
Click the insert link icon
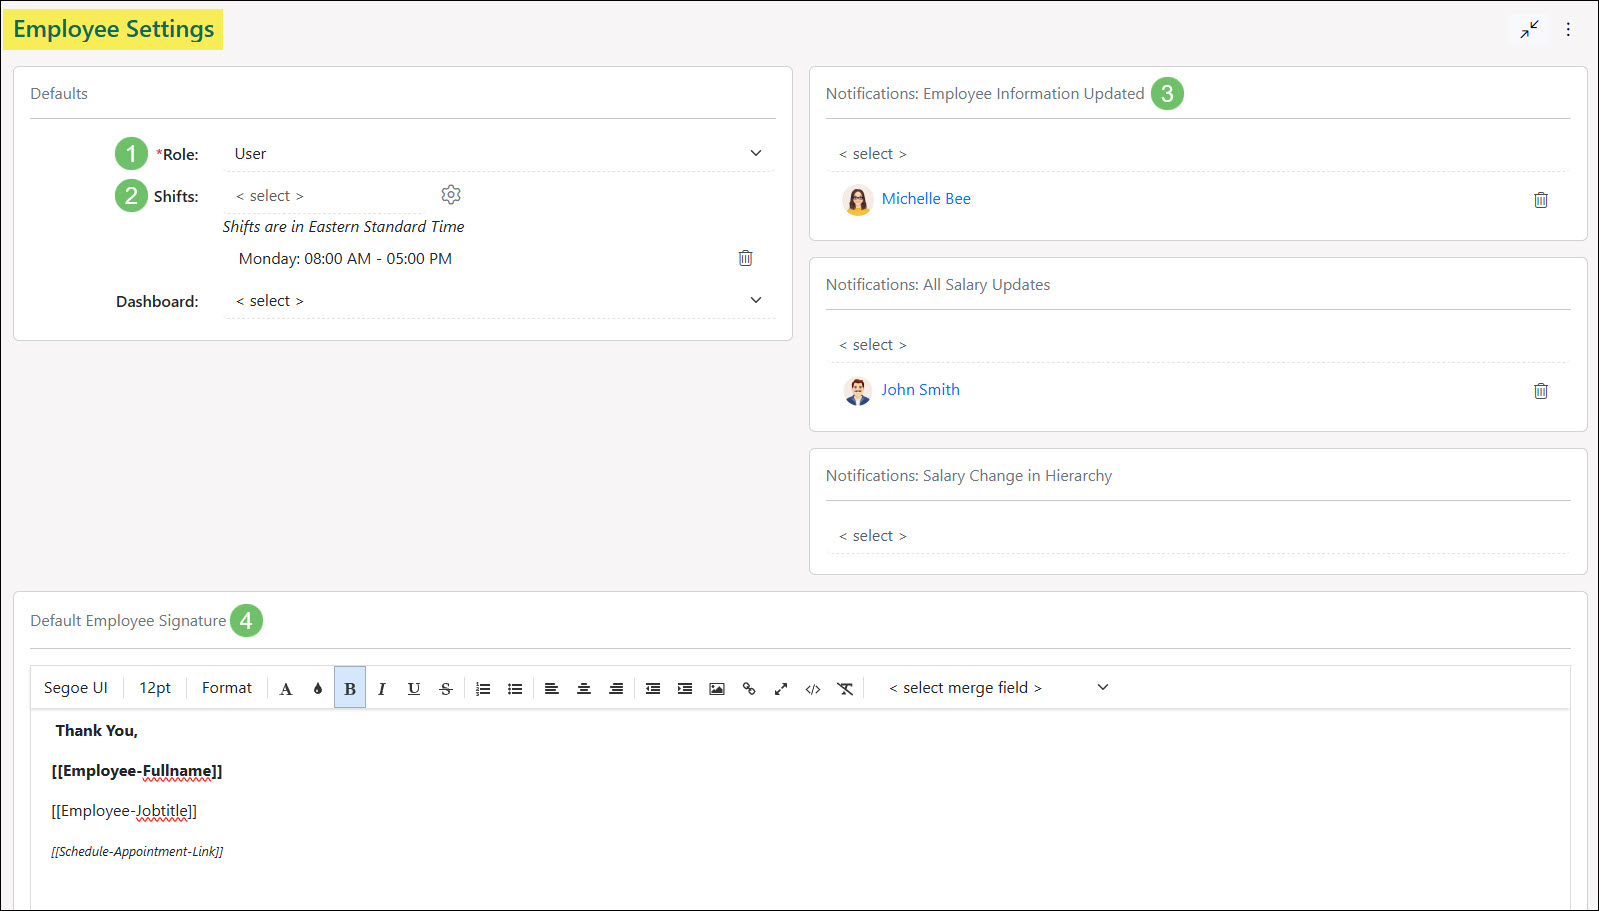point(749,688)
